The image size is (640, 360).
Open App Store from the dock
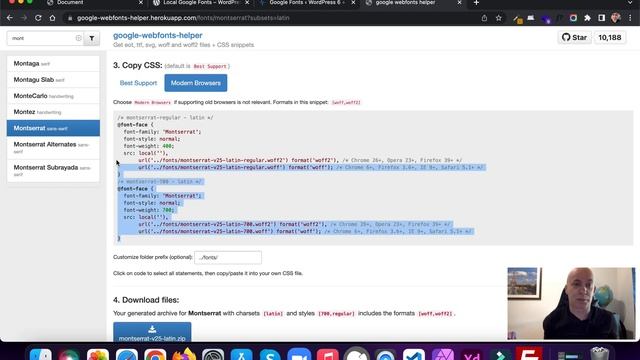(242, 354)
